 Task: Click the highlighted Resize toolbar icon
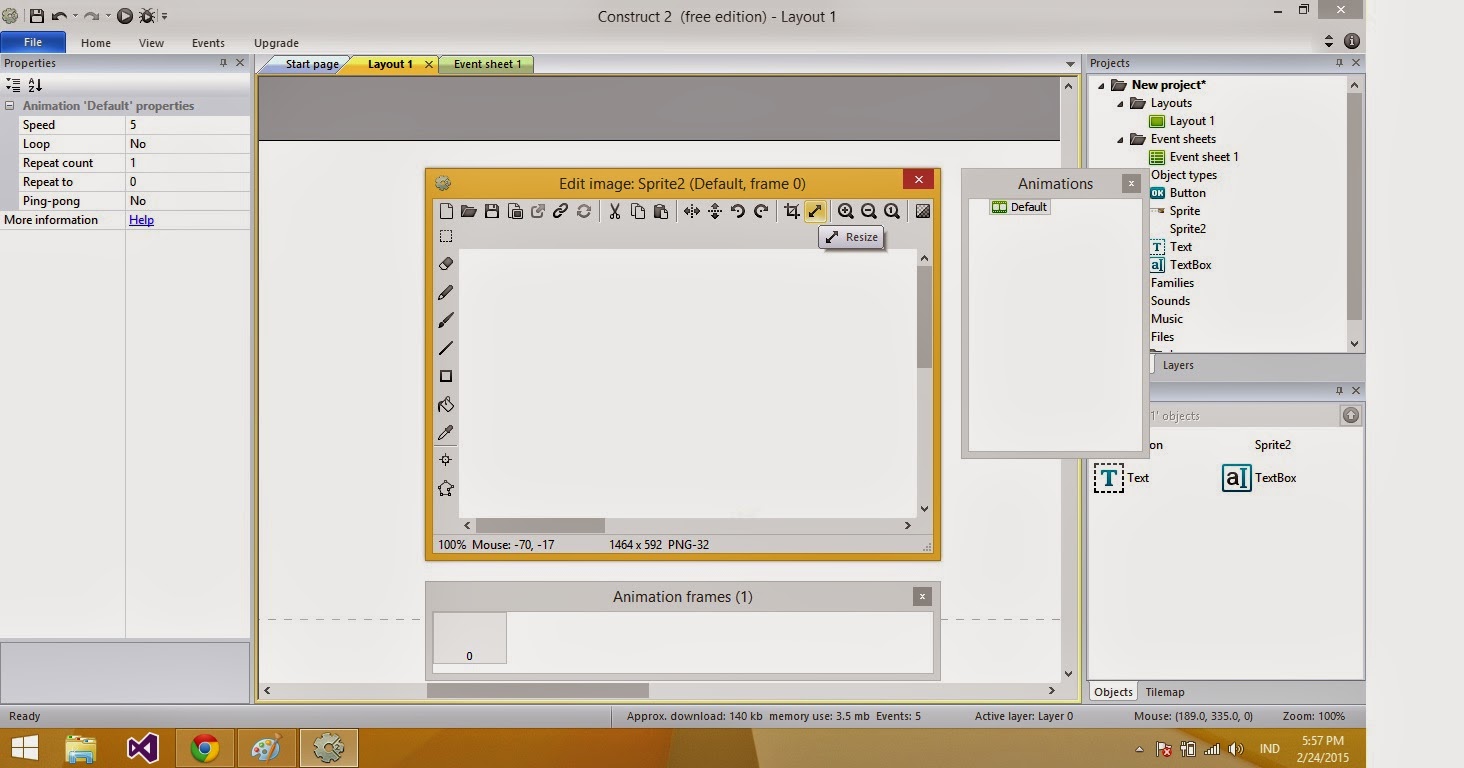pyautogui.click(x=815, y=211)
